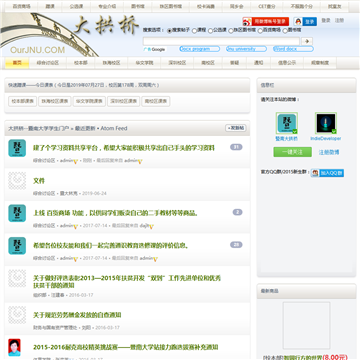Open the 暨南大拱桥 Weibo avatar
Viewport: 360px width, 360px height.
pyautogui.click(x=287, y=123)
